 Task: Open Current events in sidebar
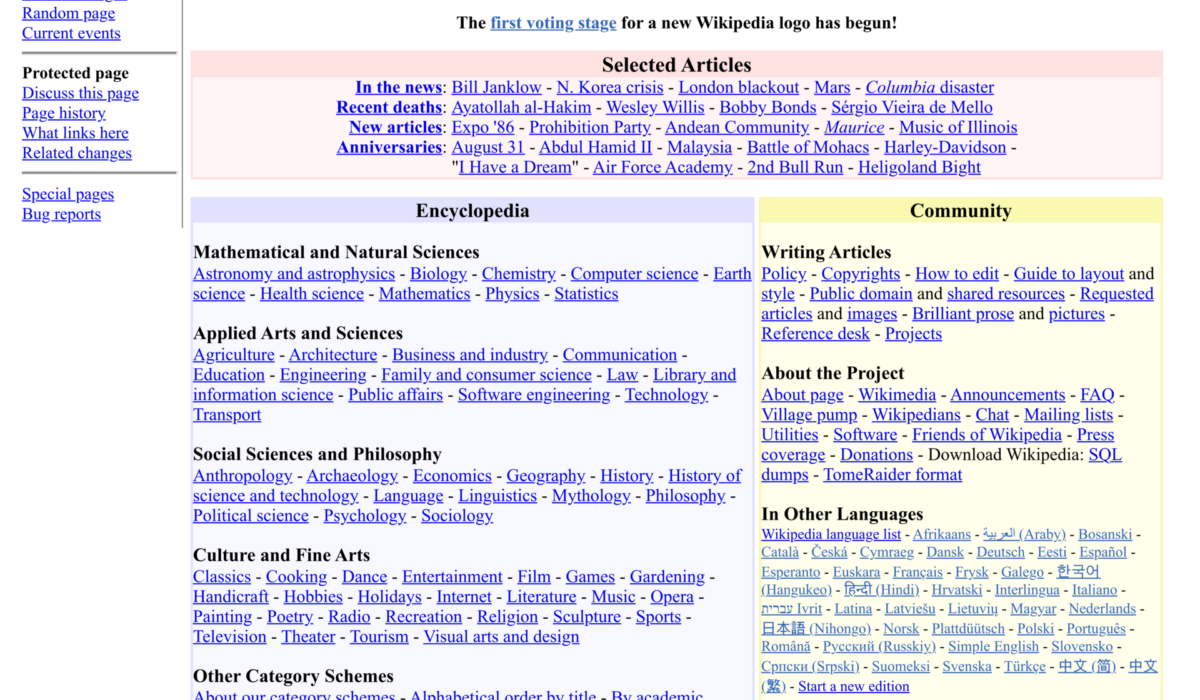pos(71,33)
